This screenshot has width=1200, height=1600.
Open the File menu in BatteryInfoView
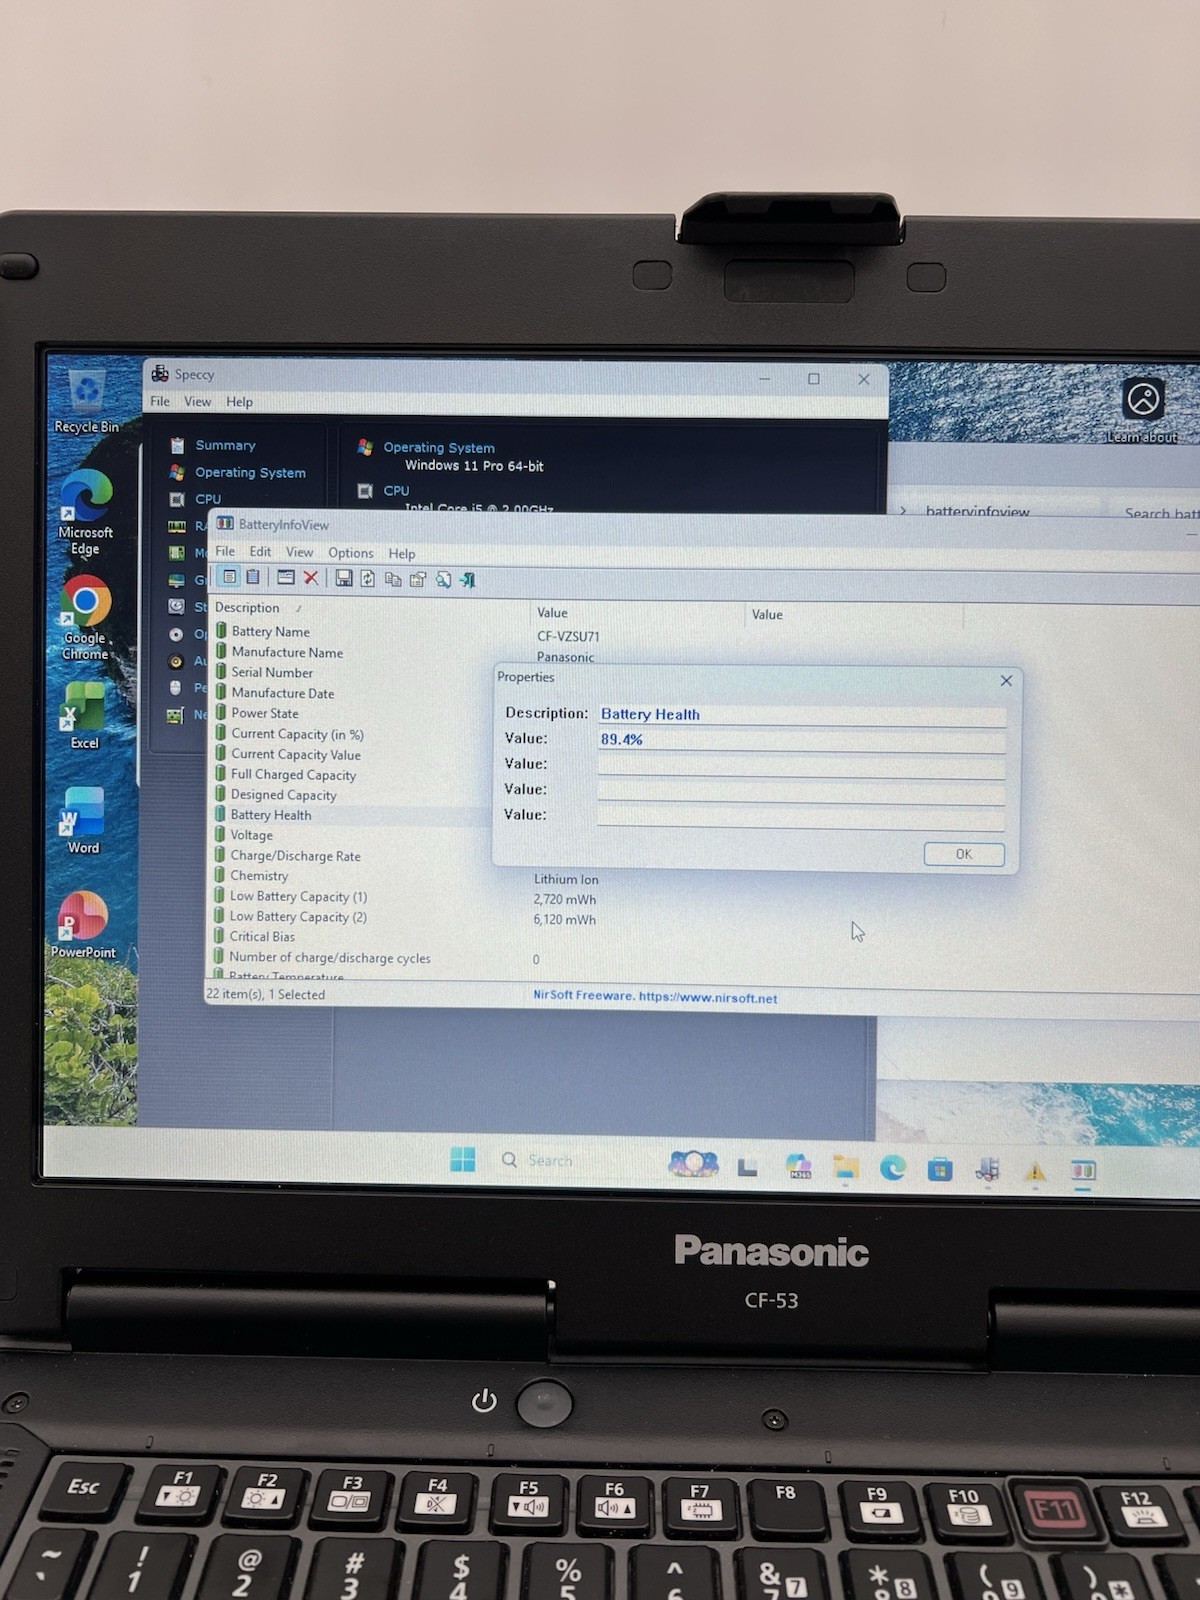[225, 551]
